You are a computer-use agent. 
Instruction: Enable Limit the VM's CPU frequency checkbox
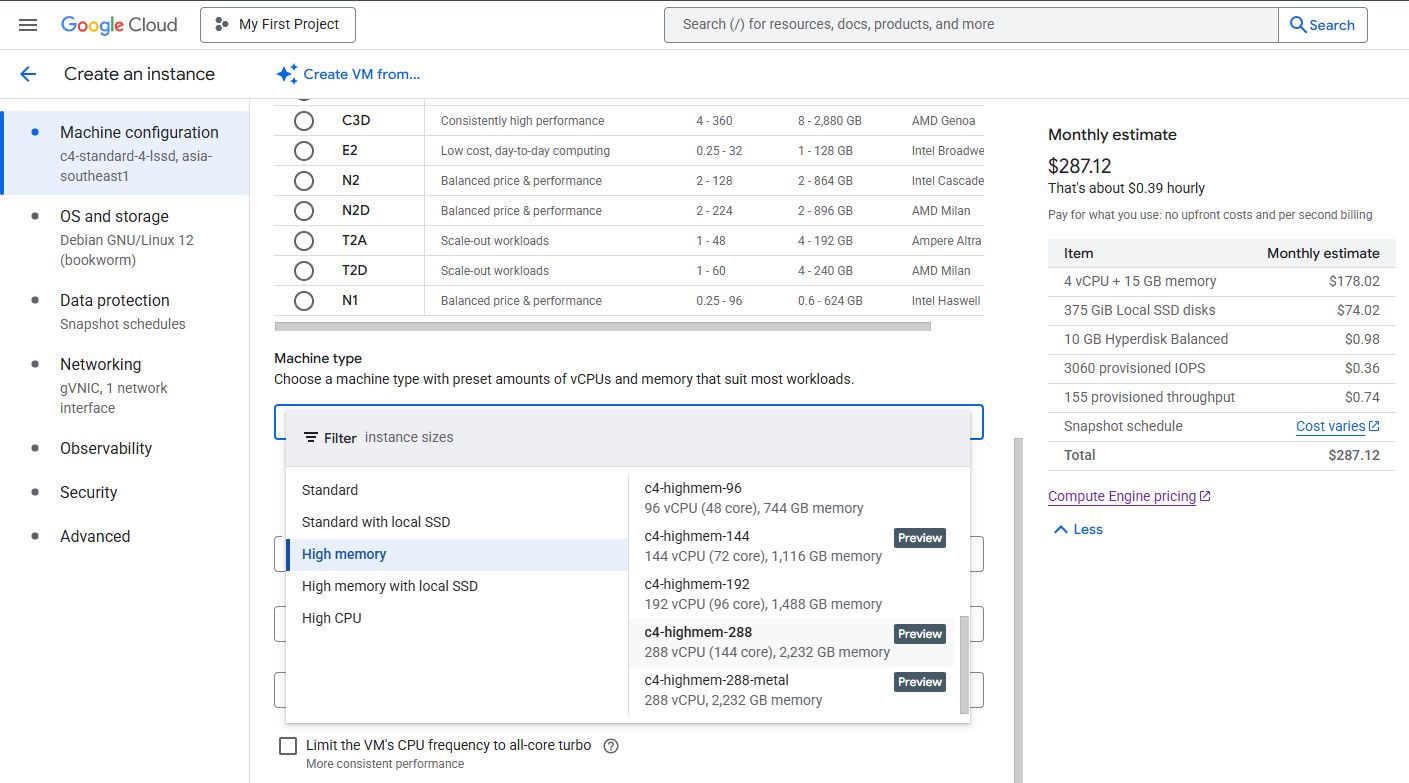click(288, 746)
